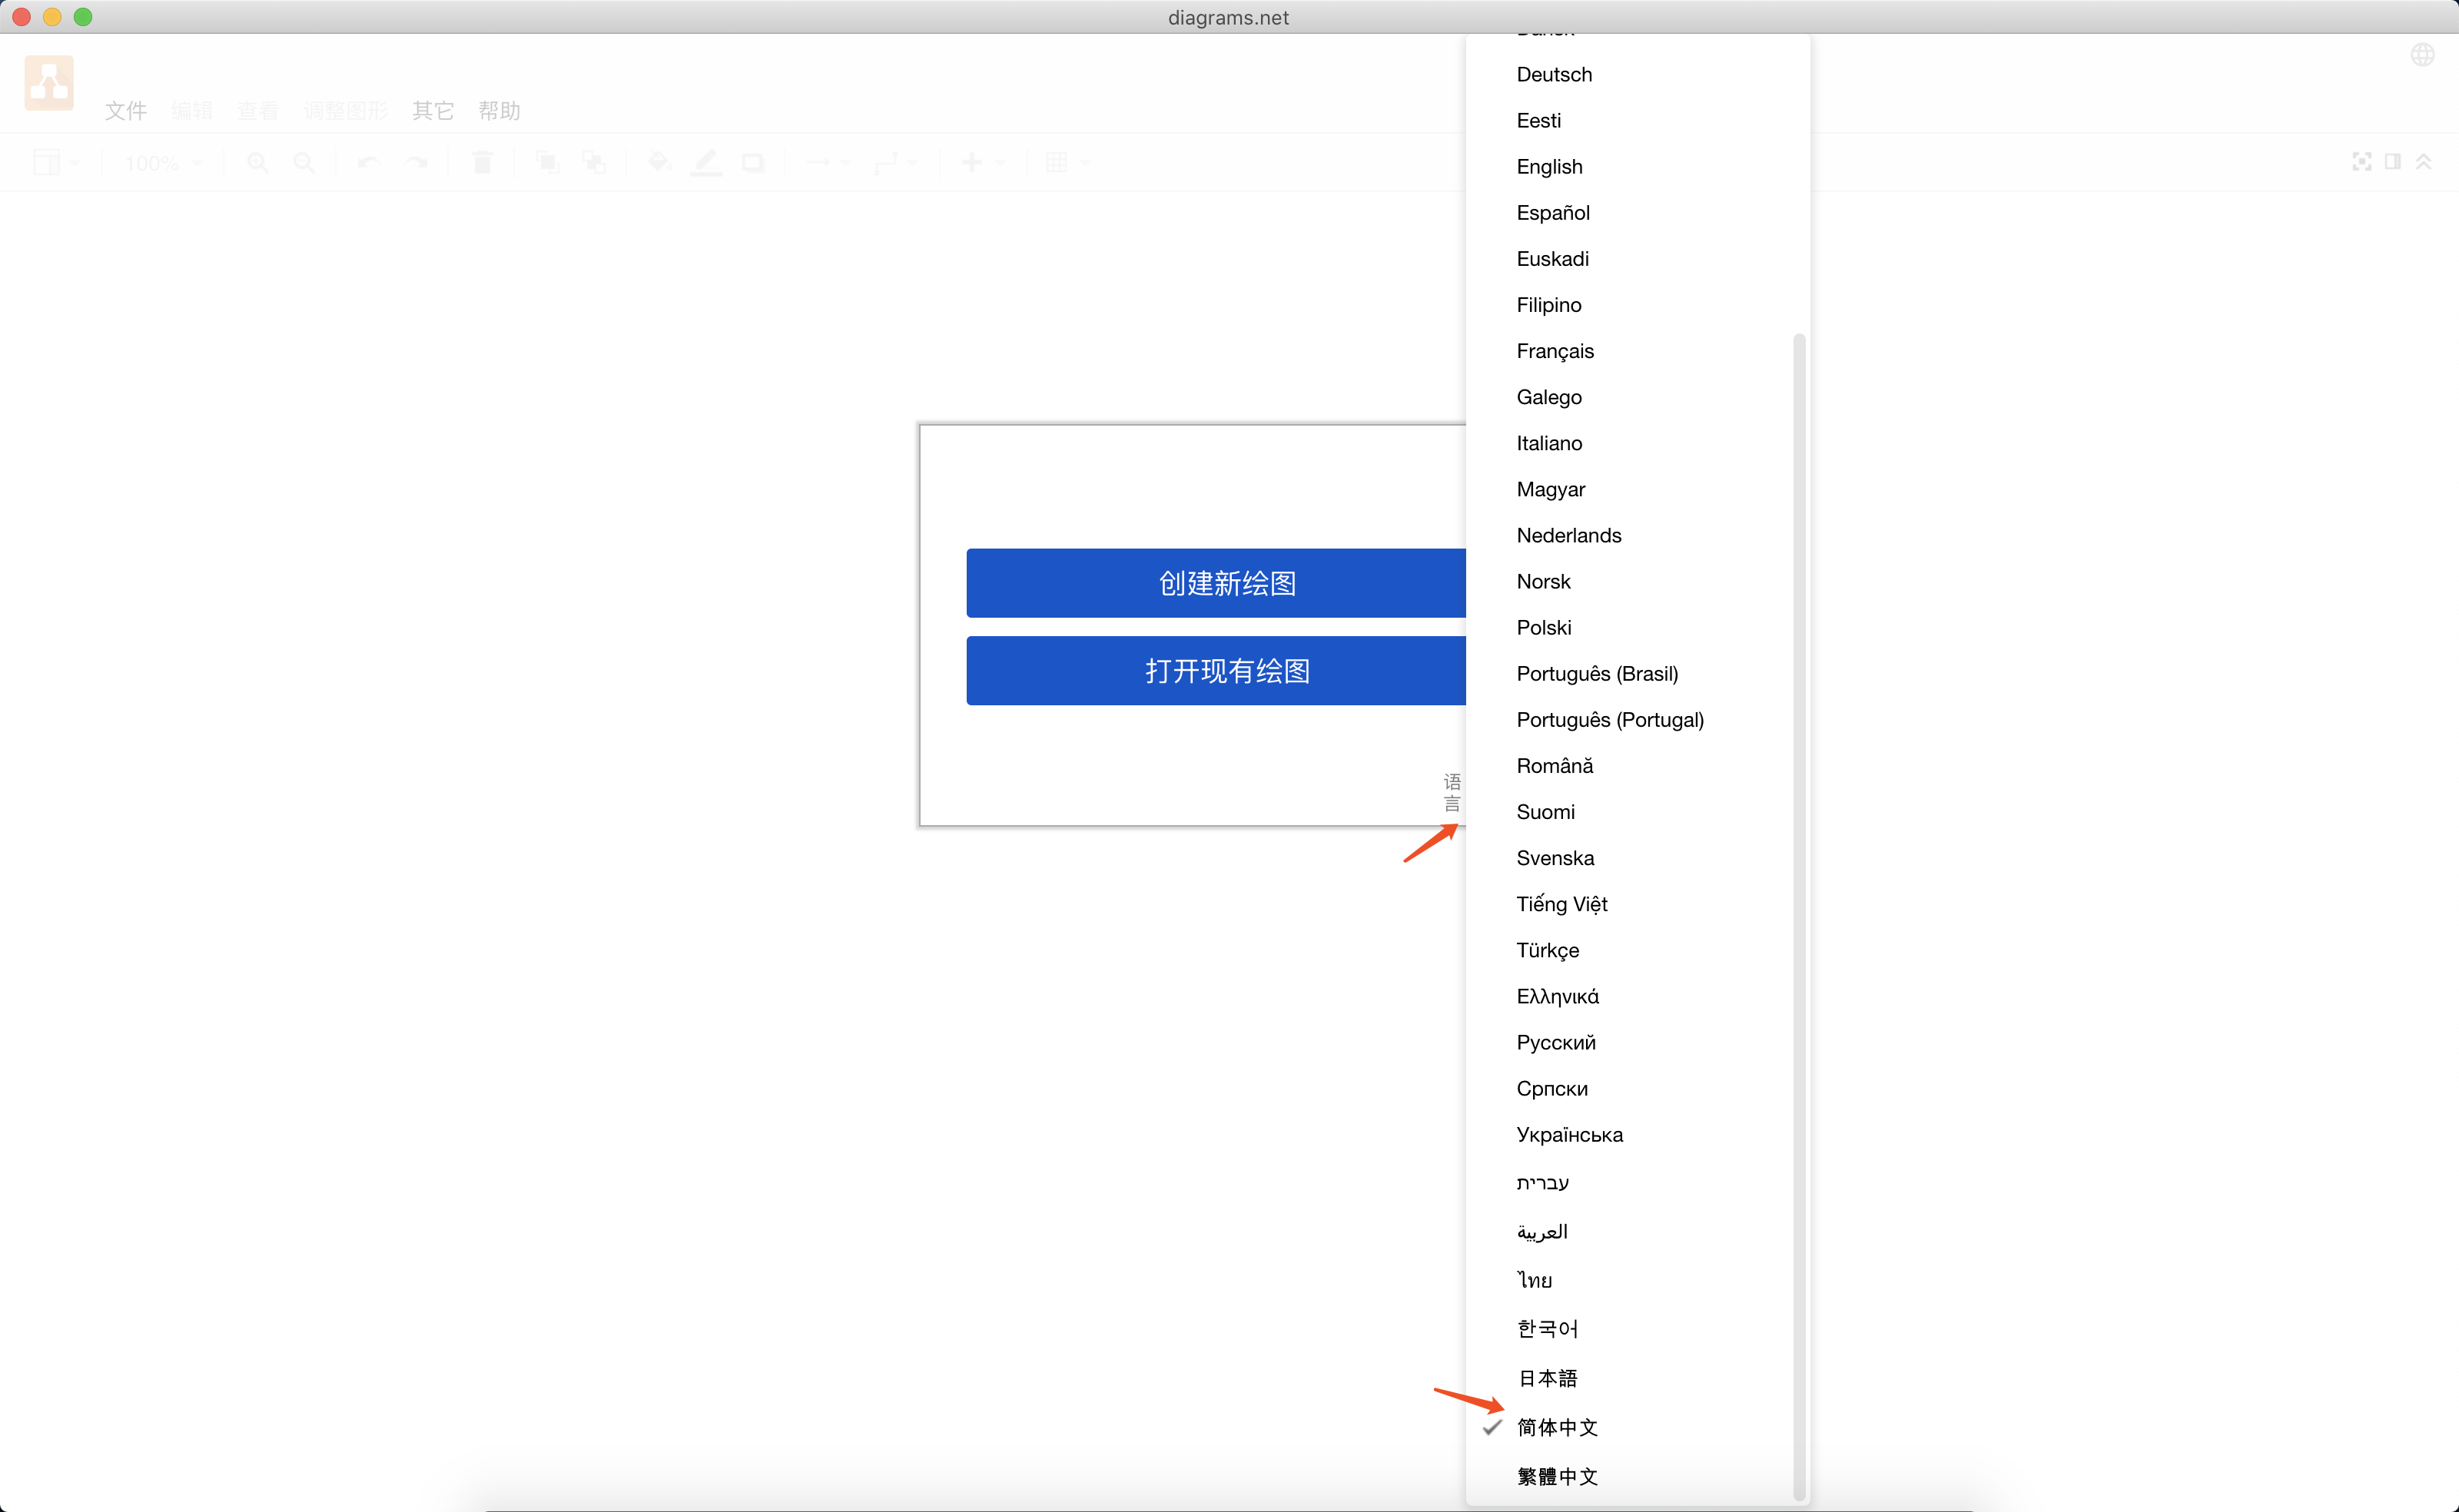Select 简体中文 from language list
The image size is (2459, 1512).
pyautogui.click(x=1556, y=1426)
